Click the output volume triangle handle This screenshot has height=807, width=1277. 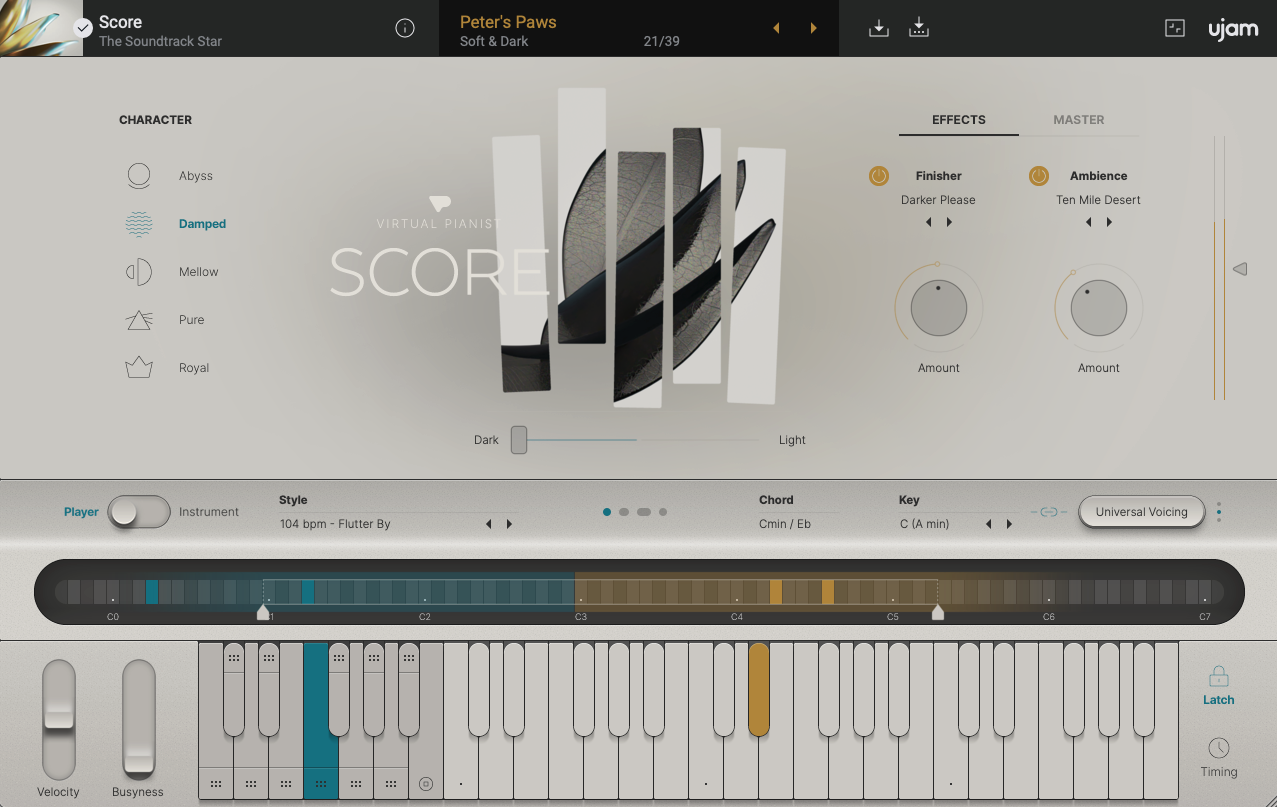(x=1240, y=269)
